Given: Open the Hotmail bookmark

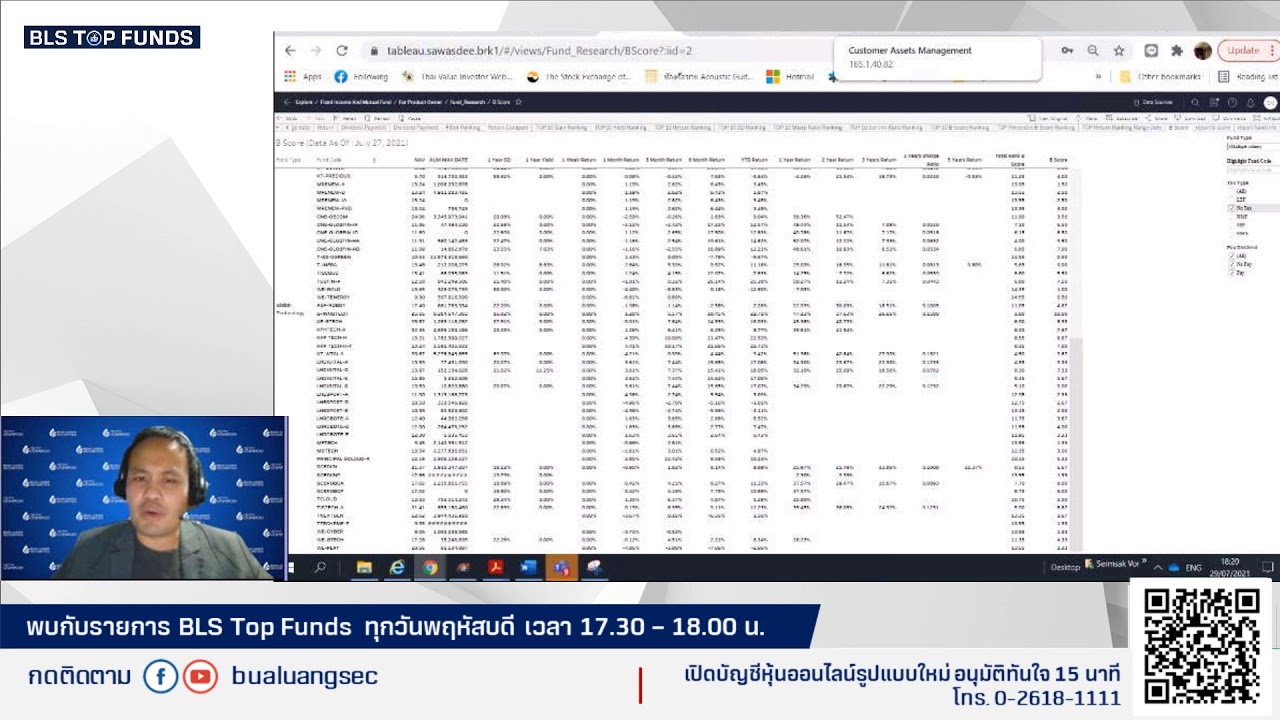Looking at the screenshot, I should point(791,76).
